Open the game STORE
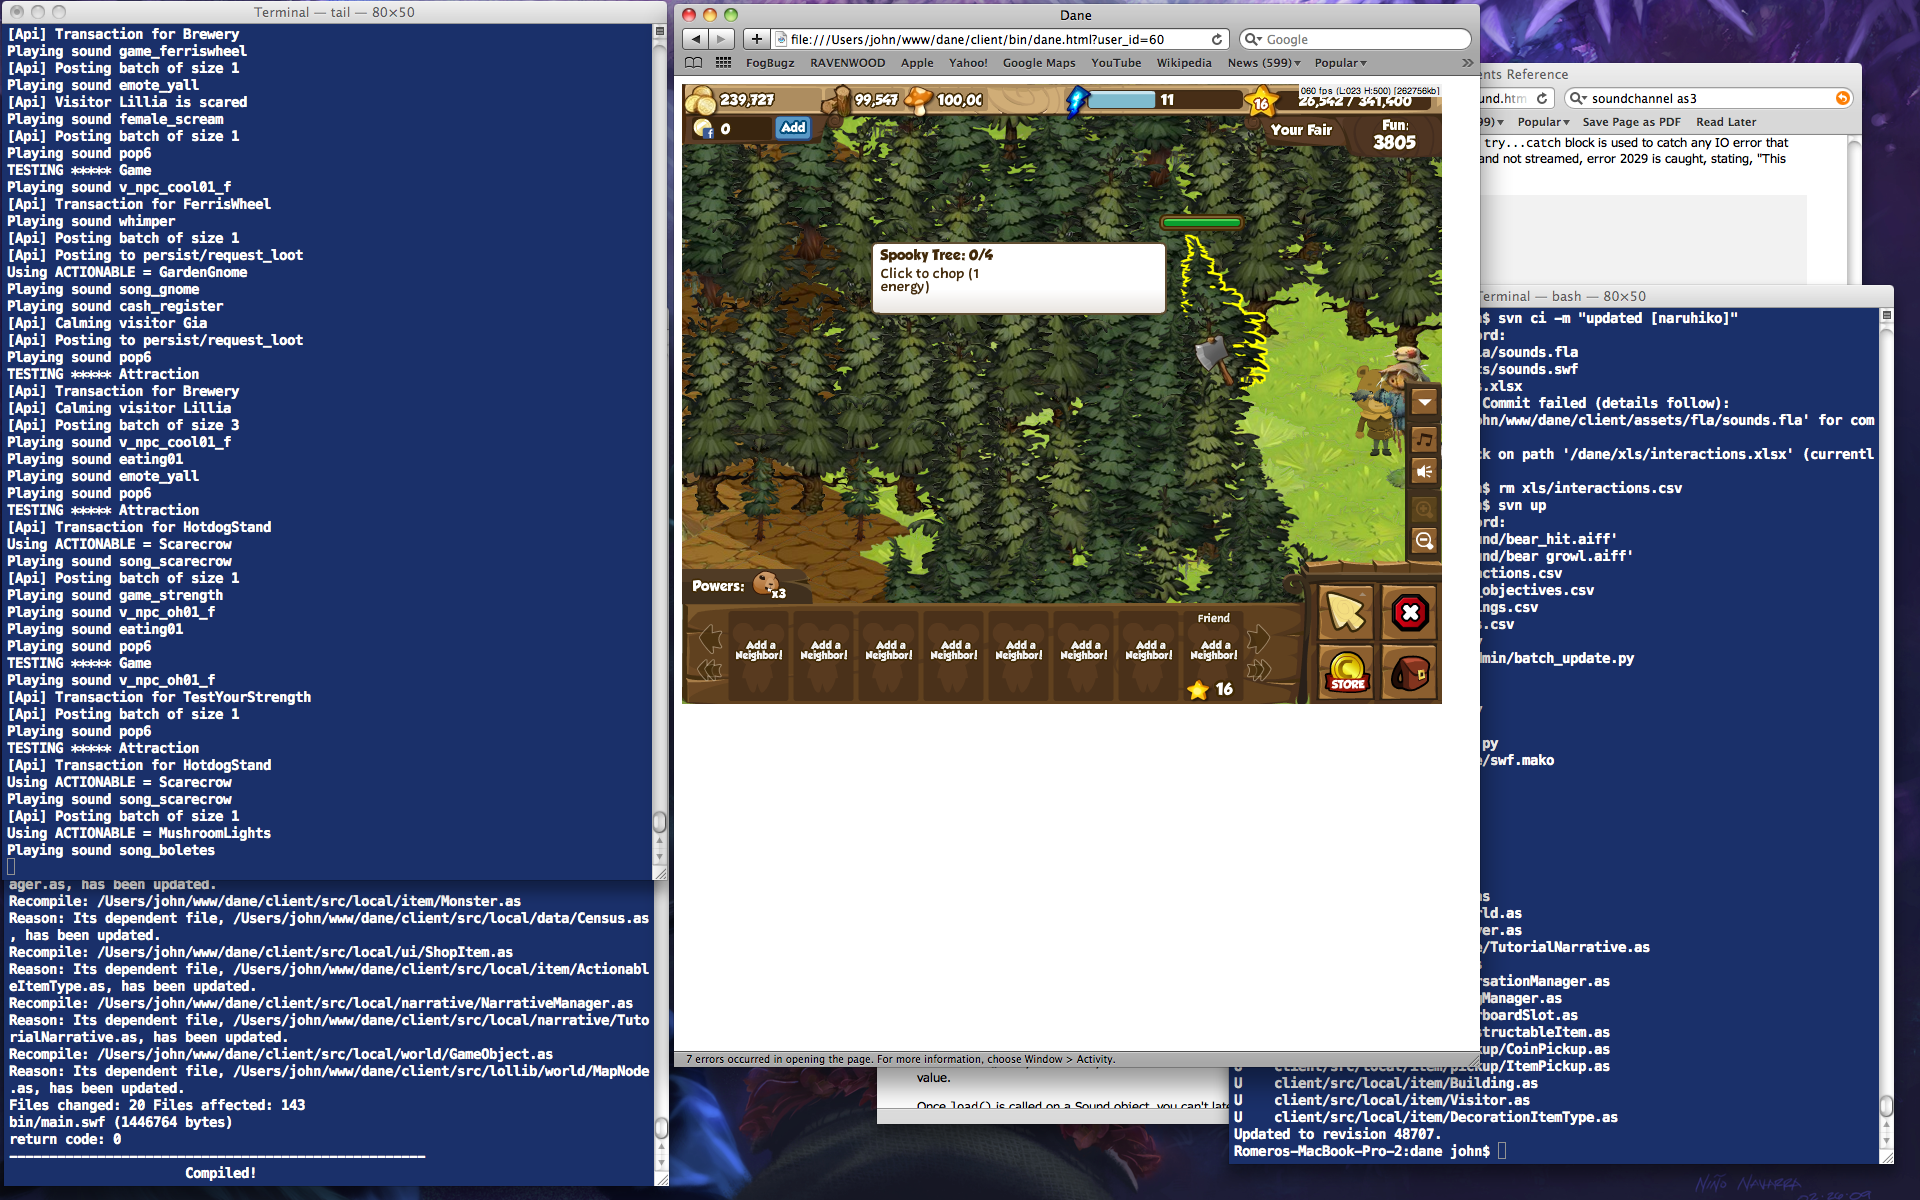 pyautogui.click(x=1346, y=671)
